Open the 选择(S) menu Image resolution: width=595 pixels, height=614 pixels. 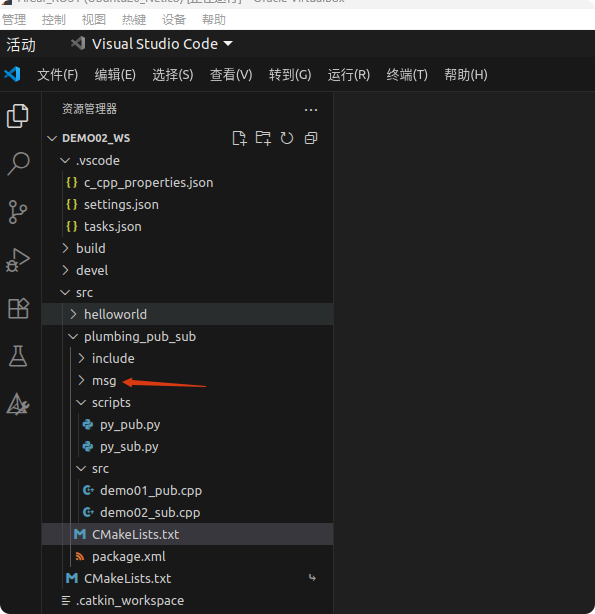point(173,74)
